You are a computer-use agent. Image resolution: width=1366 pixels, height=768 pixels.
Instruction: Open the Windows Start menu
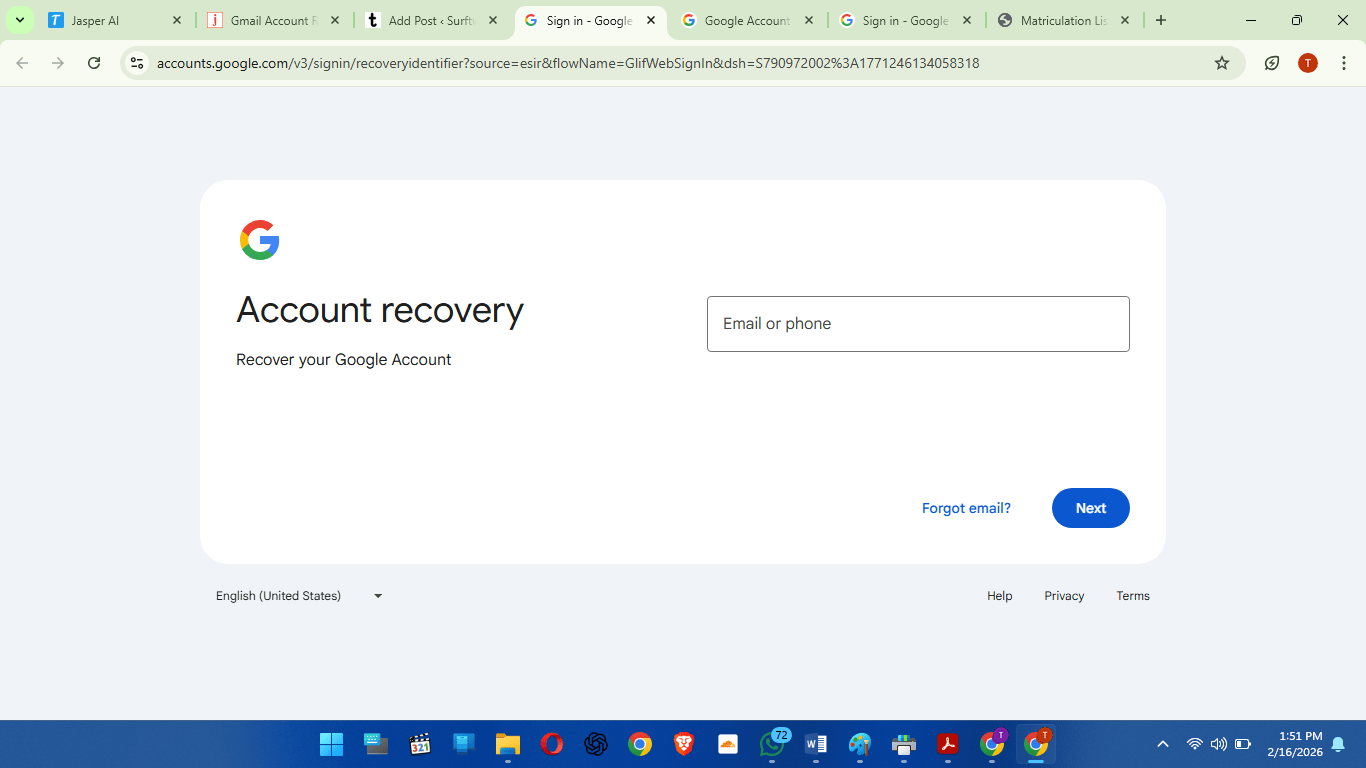tap(332, 744)
